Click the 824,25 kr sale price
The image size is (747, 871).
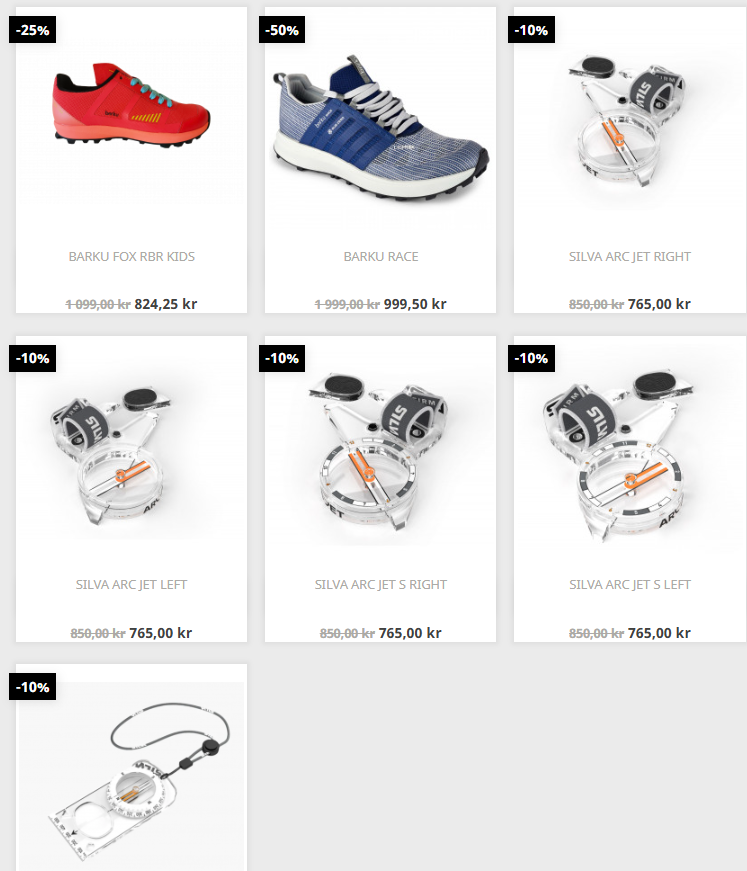click(166, 304)
